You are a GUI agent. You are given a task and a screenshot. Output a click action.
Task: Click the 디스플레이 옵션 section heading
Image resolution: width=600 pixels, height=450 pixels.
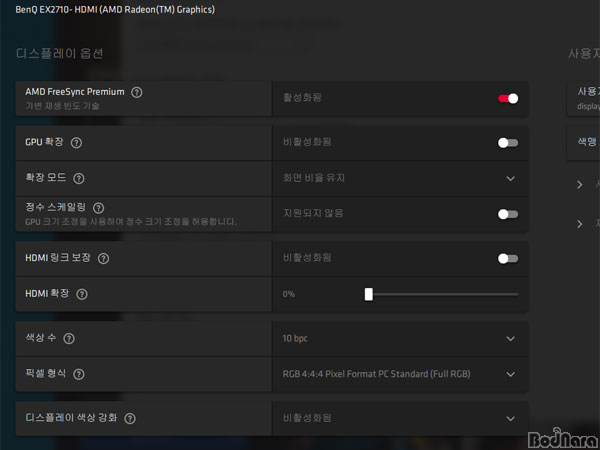59,53
